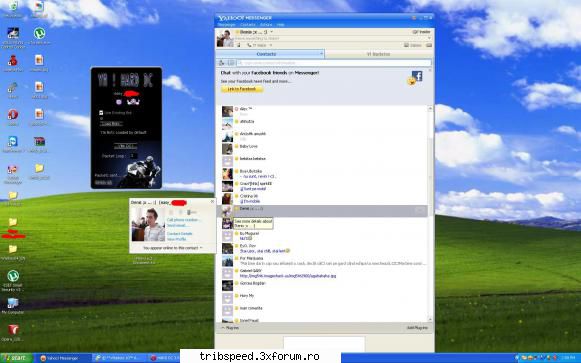Open Contact Details from the contact card
Viewport: 581px width, 363px height.
pyautogui.click(x=180, y=234)
